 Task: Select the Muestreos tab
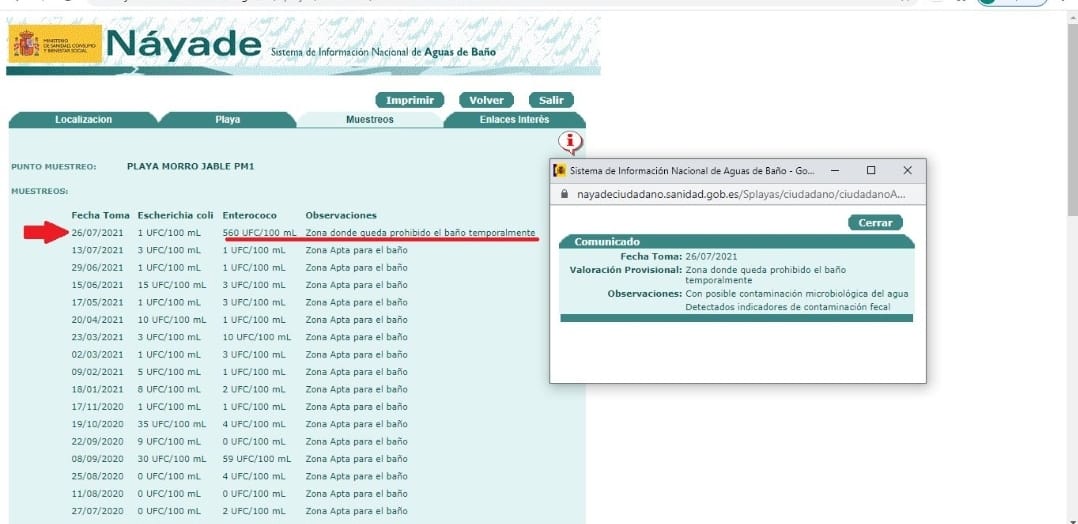pos(370,120)
